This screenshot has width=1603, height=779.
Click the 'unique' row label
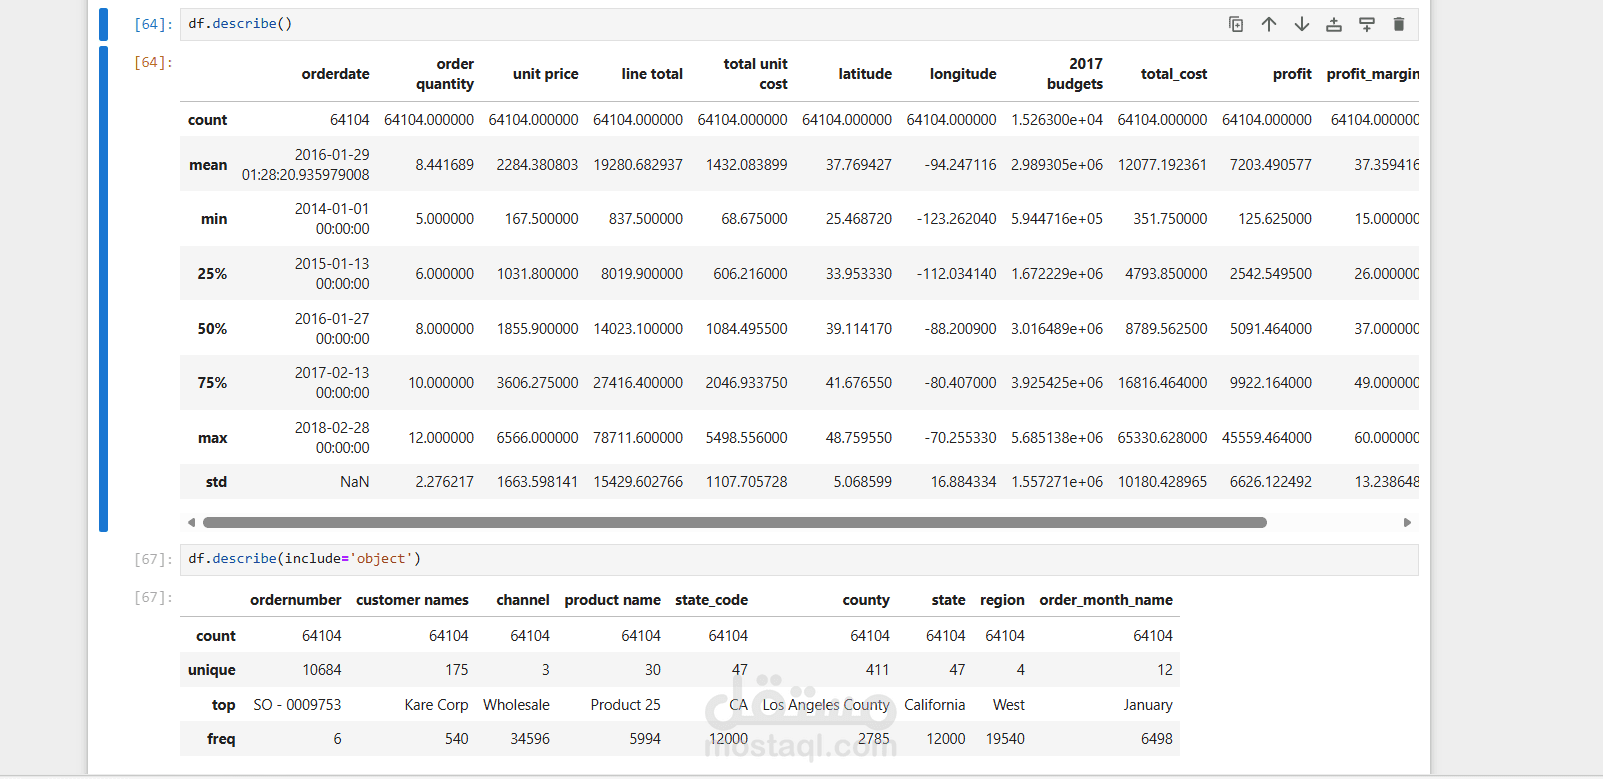(x=212, y=670)
